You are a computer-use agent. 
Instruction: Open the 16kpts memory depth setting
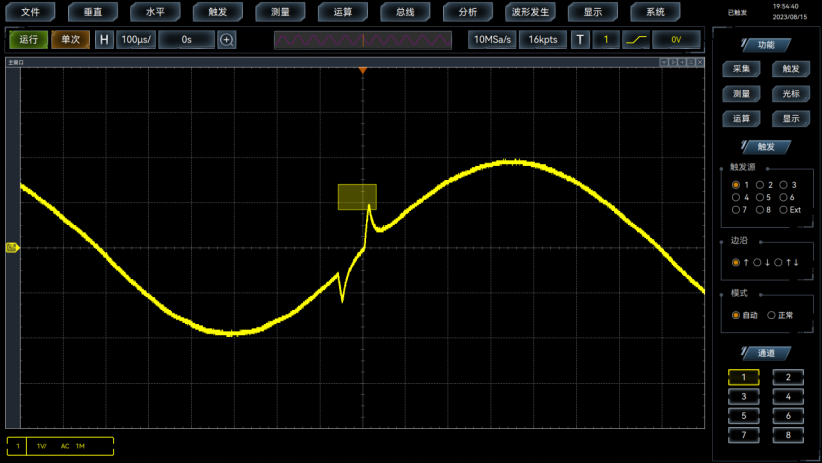[543, 40]
